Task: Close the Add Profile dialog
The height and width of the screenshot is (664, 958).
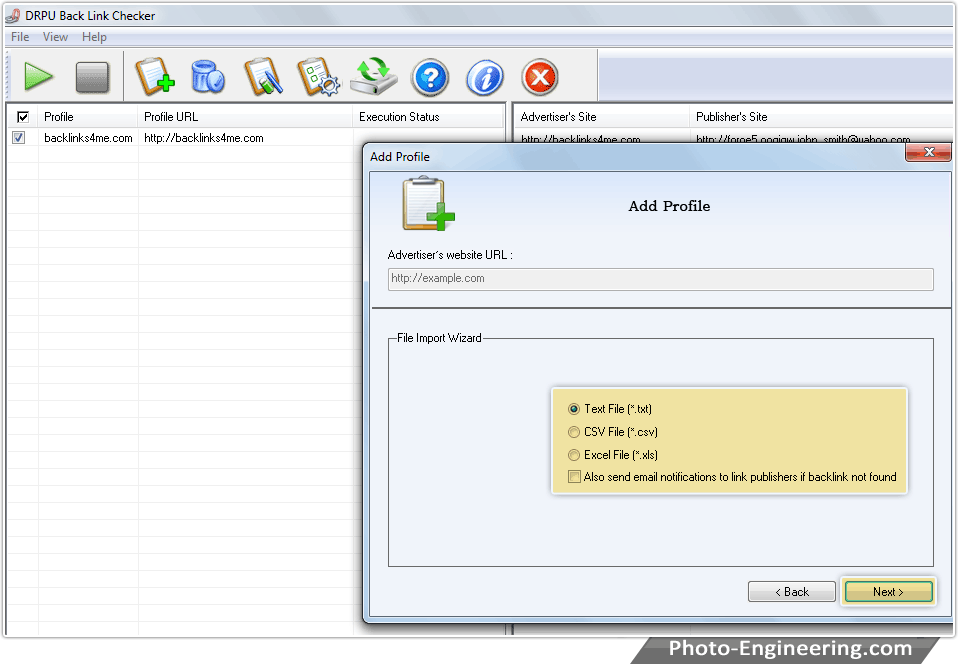Action: (x=929, y=152)
